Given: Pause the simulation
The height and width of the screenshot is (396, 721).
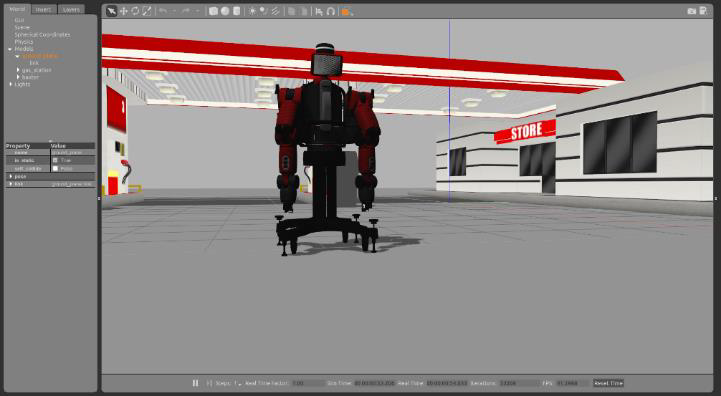Looking at the screenshot, I should [195, 383].
